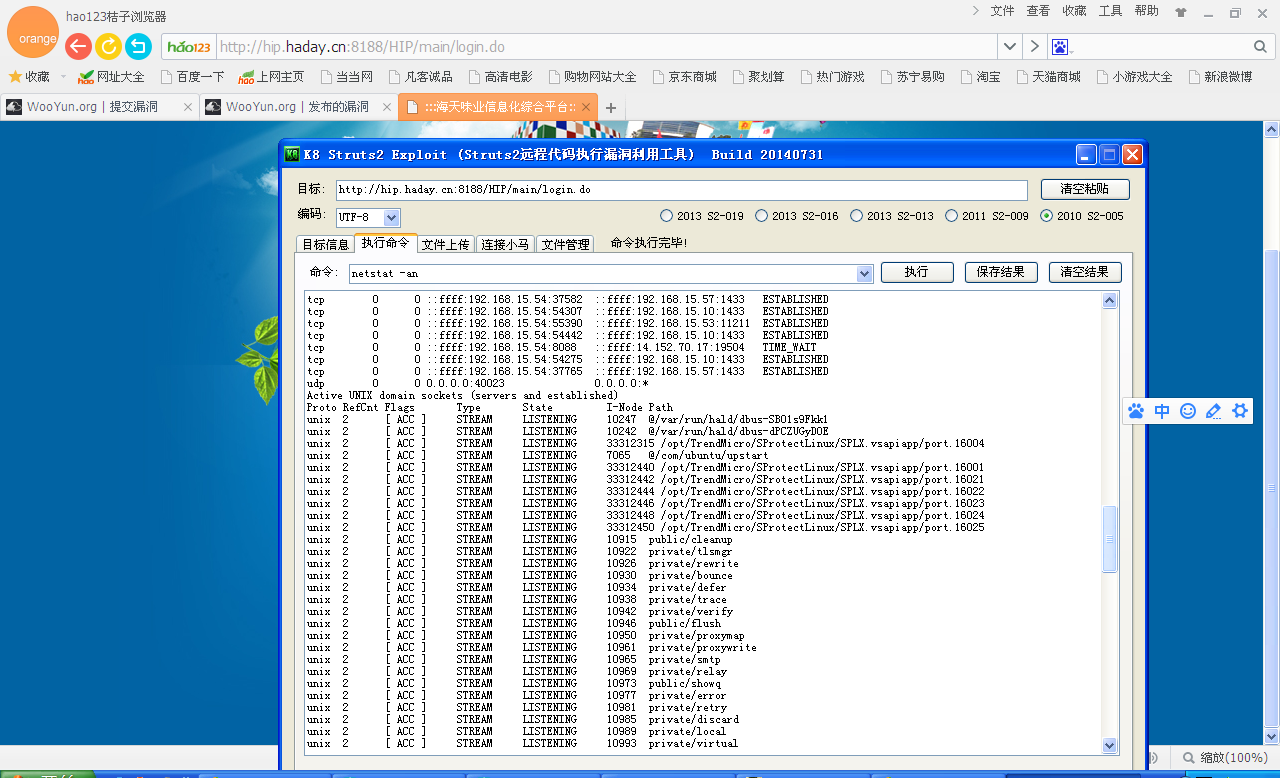
Task: Open the 百度一下 bookmark
Action: pos(192,77)
